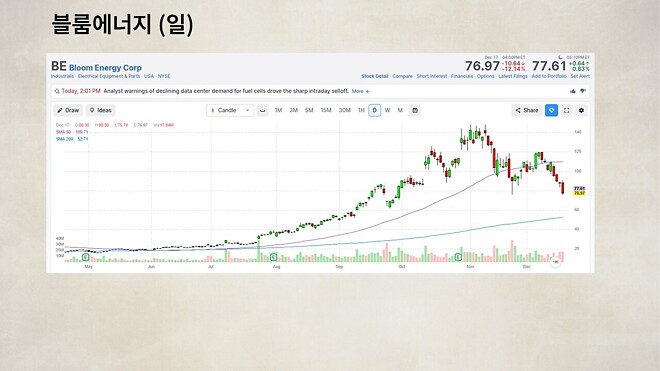Screen dimensions: 660x371
Task: Click the 'Today, 2:01 PM' news timestamp
Action: pyautogui.click(x=81, y=91)
